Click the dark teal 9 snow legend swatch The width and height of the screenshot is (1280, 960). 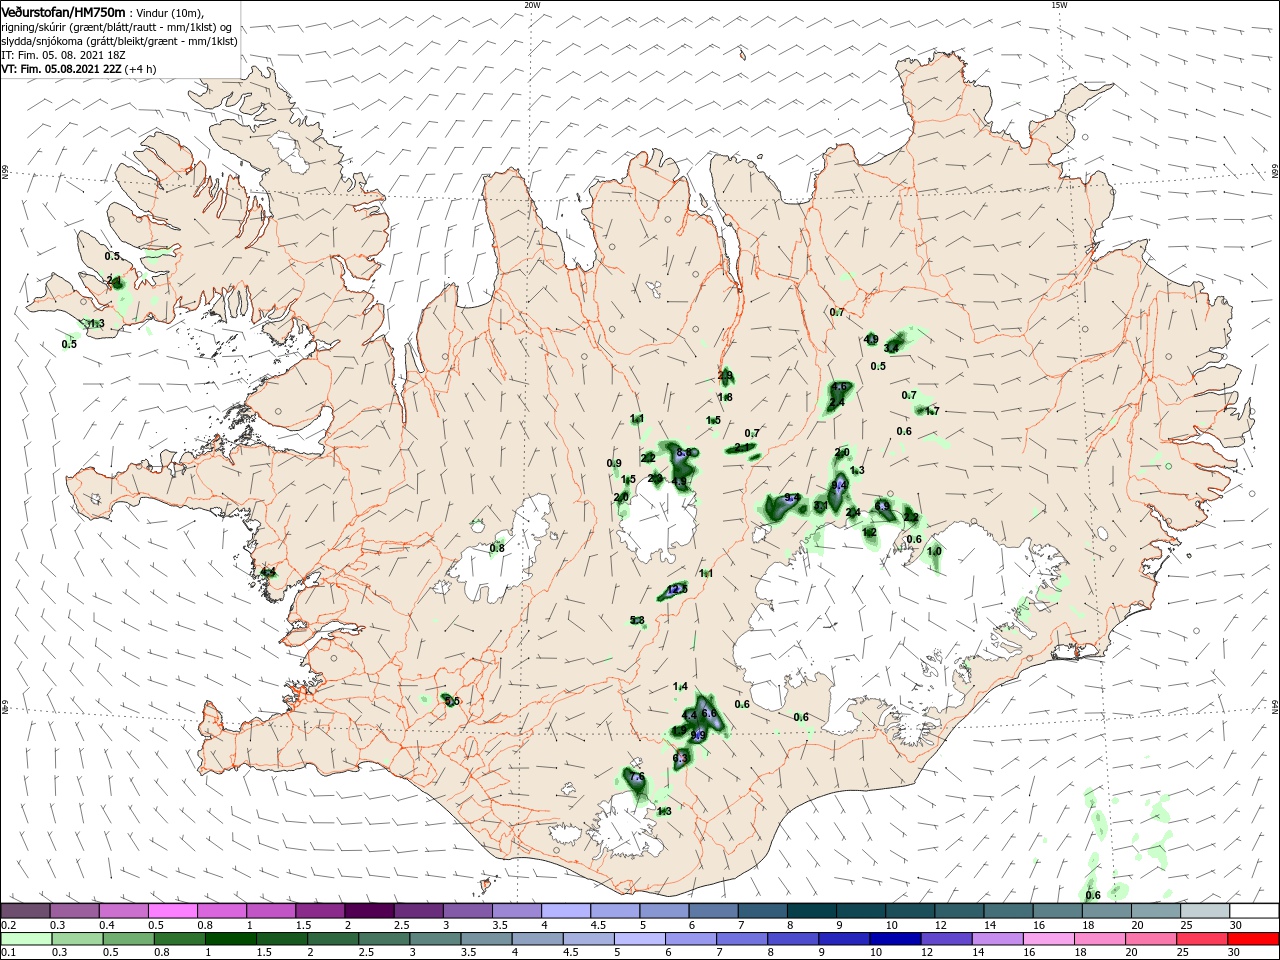860,910
